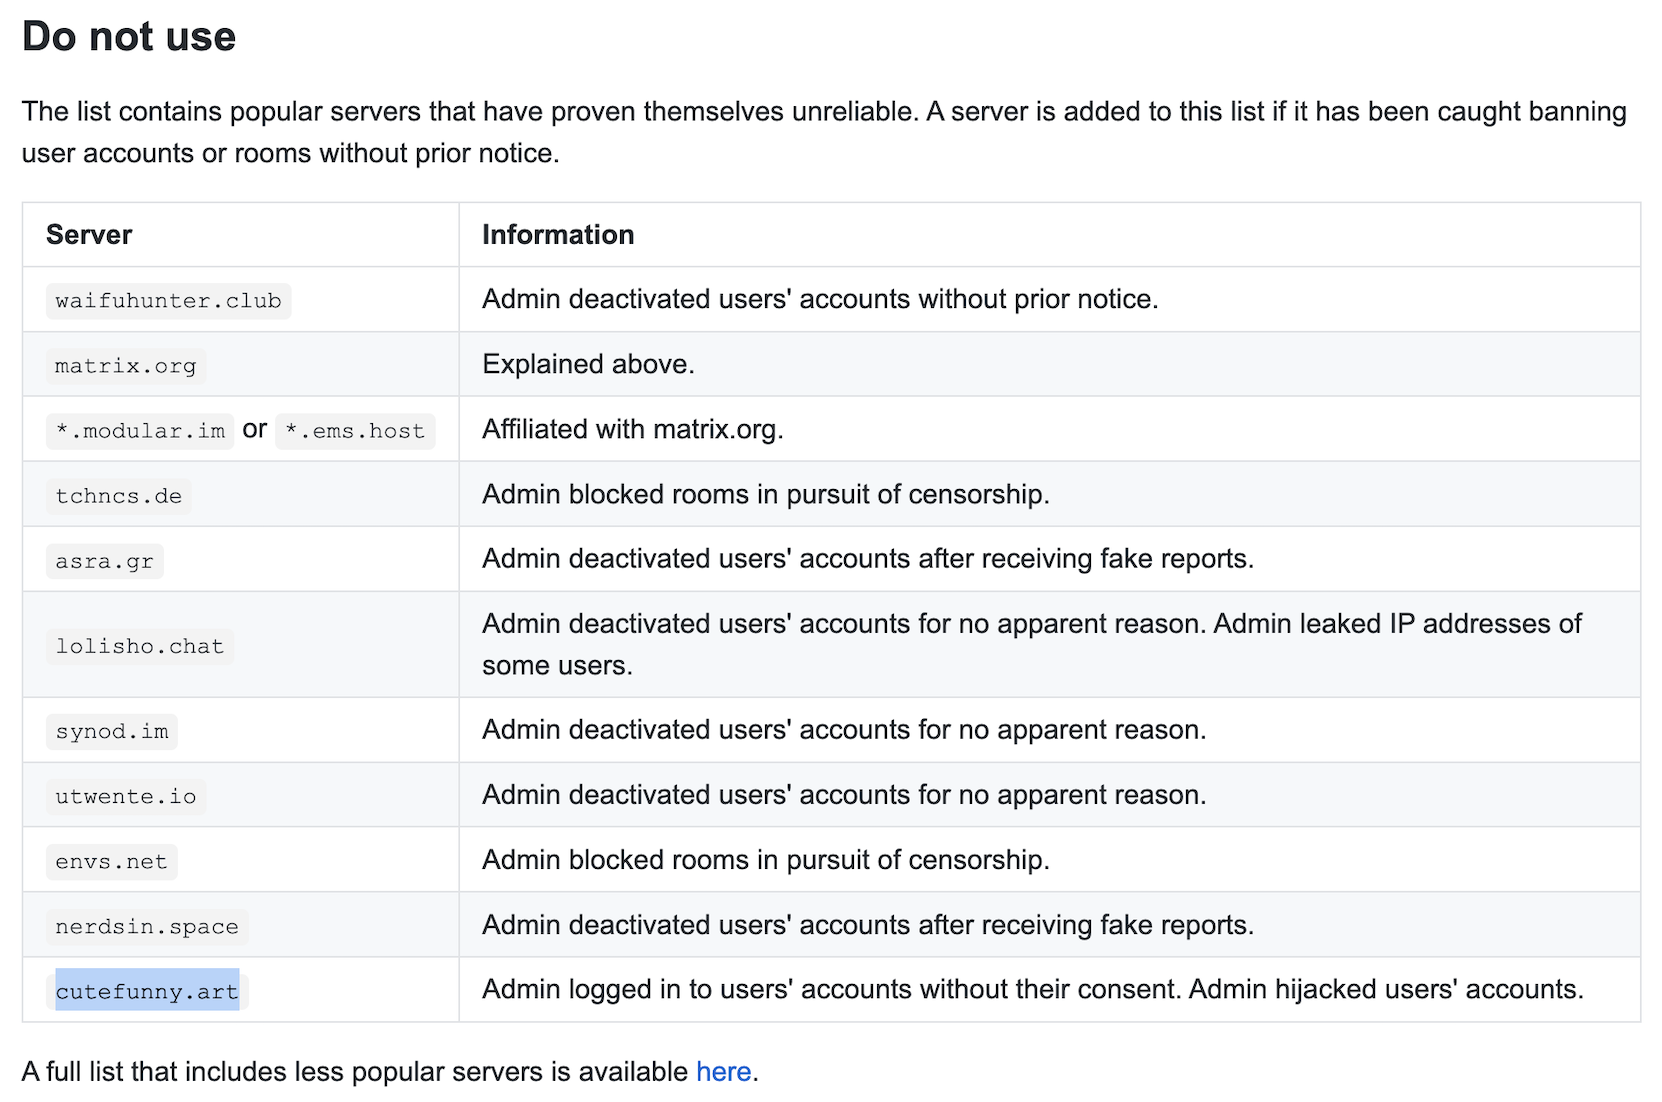
Task: Click the "Information" column header
Action: click(558, 235)
